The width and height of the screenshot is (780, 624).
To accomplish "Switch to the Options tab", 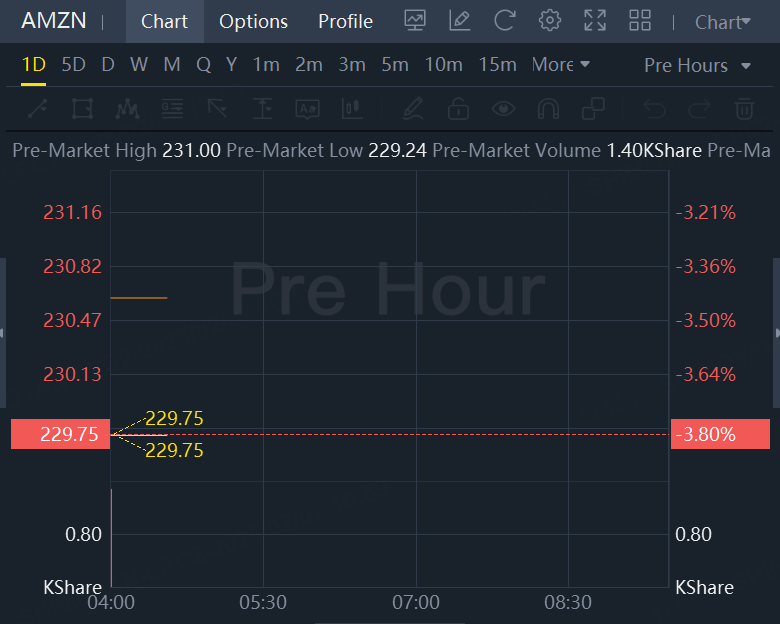I will (x=253, y=21).
